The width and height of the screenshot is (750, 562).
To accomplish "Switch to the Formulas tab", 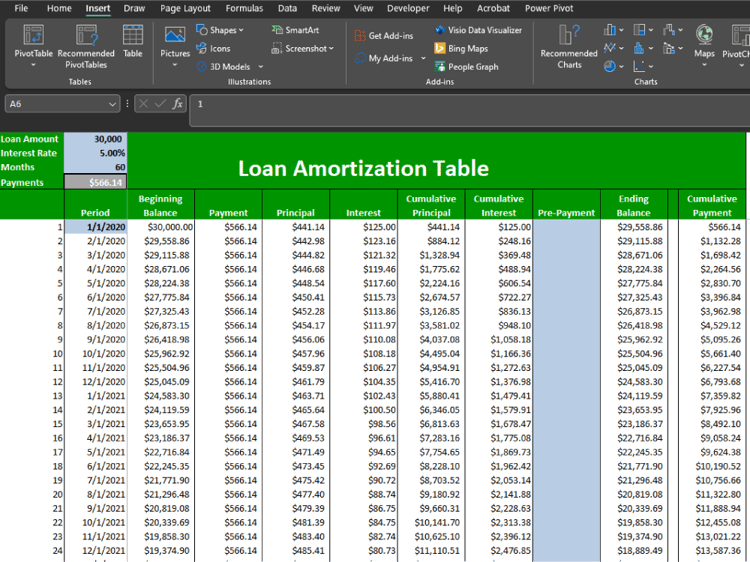I will click(244, 8).
